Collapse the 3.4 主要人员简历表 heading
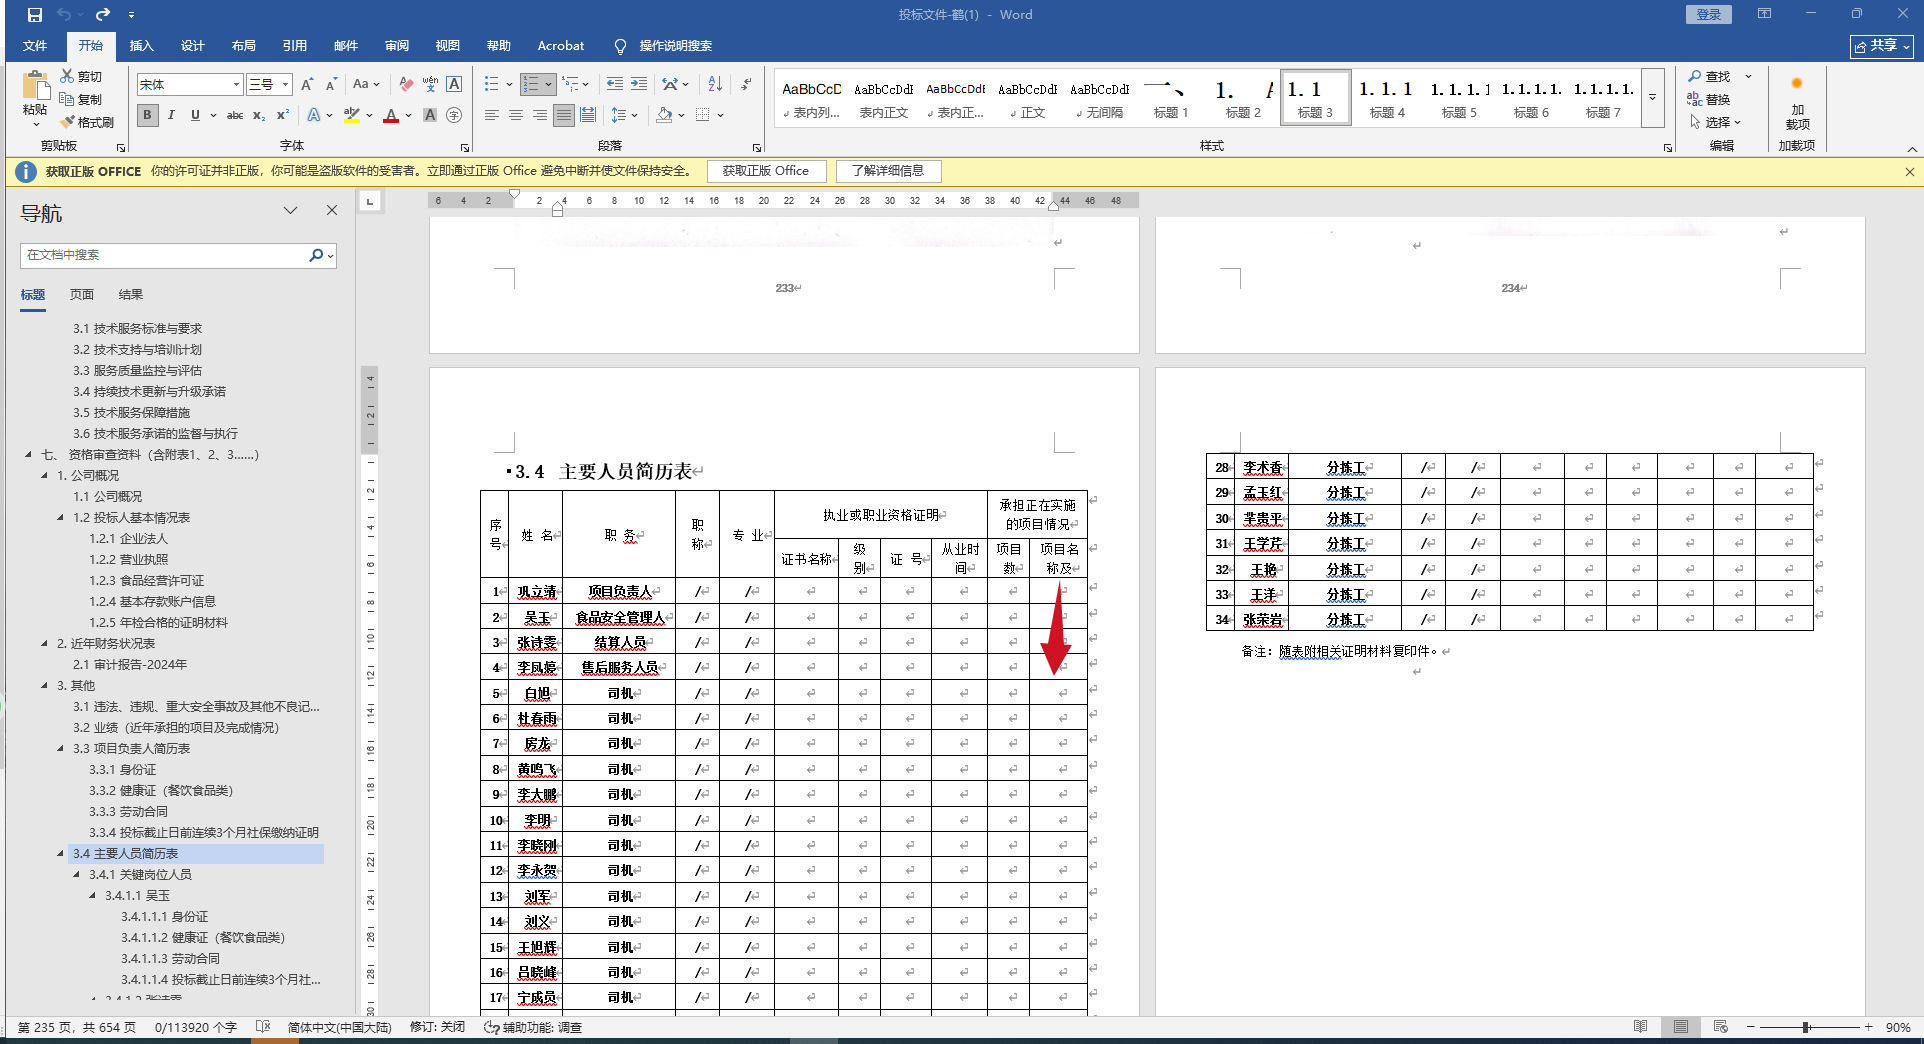The height and width of the screenshot is (1044, 1924). (61, 853)
